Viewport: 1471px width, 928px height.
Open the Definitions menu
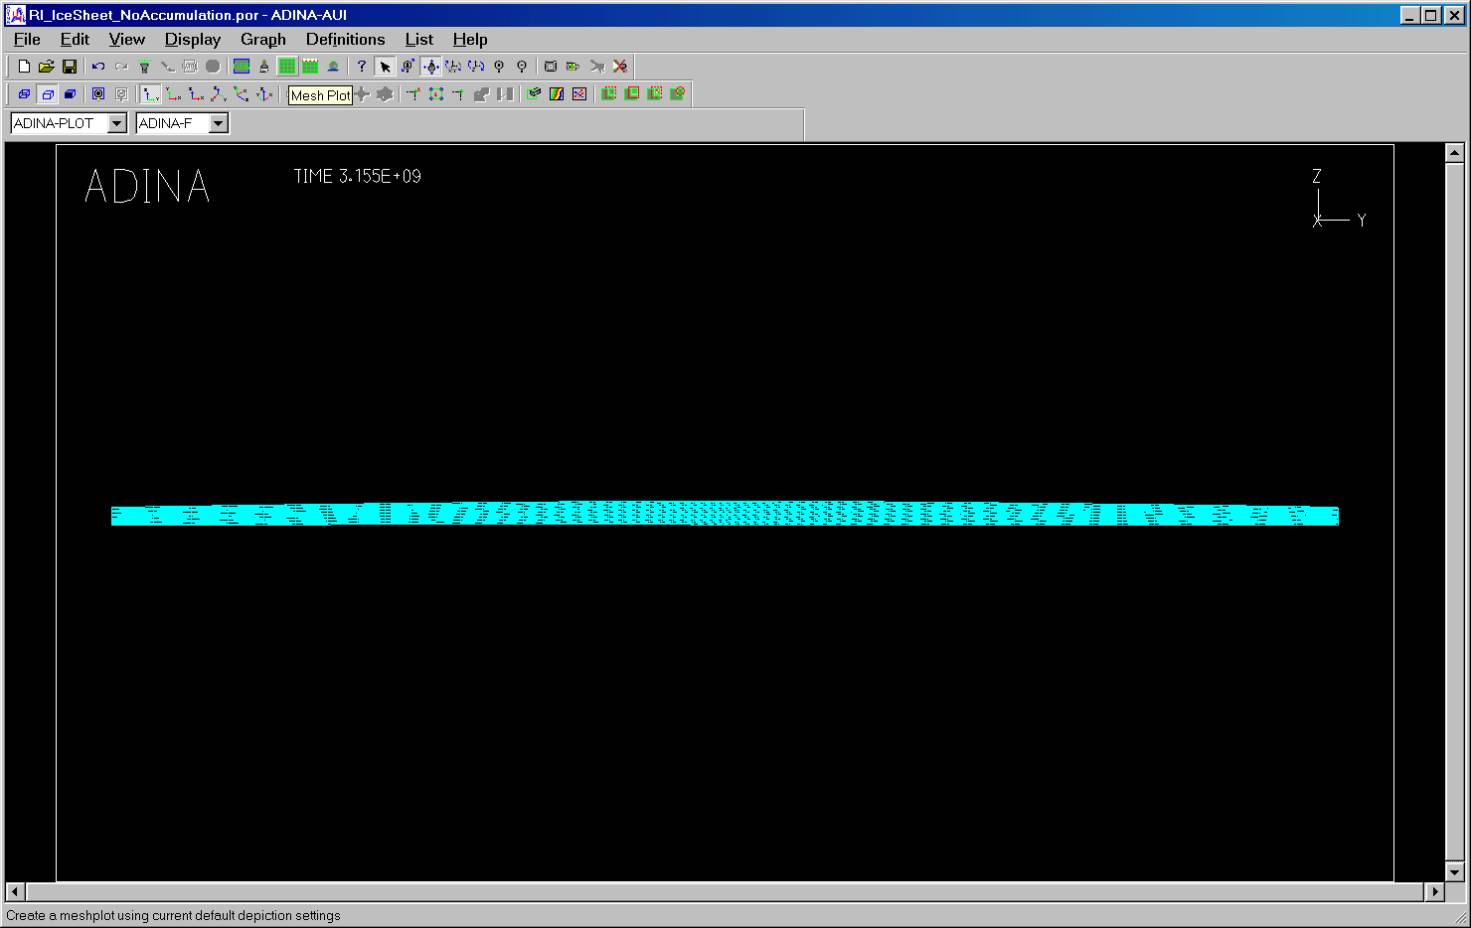click(345, 39)
